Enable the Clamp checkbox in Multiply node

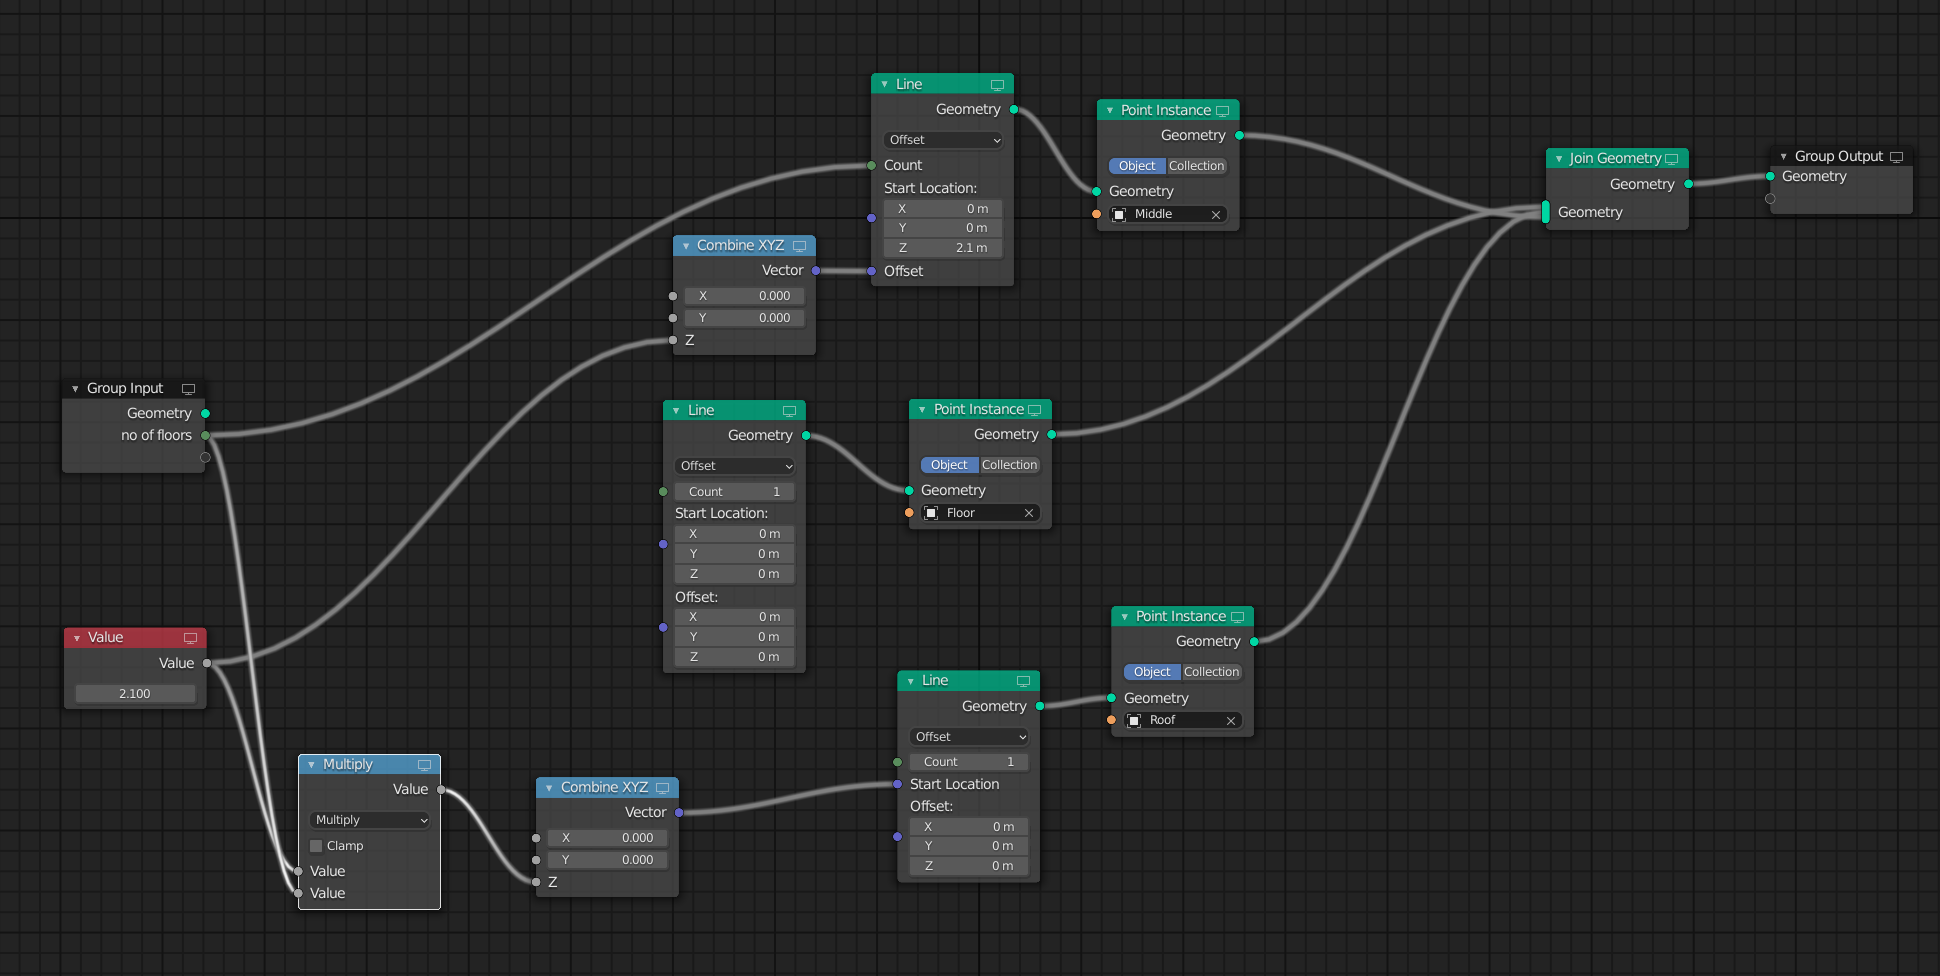coord(316,846)
